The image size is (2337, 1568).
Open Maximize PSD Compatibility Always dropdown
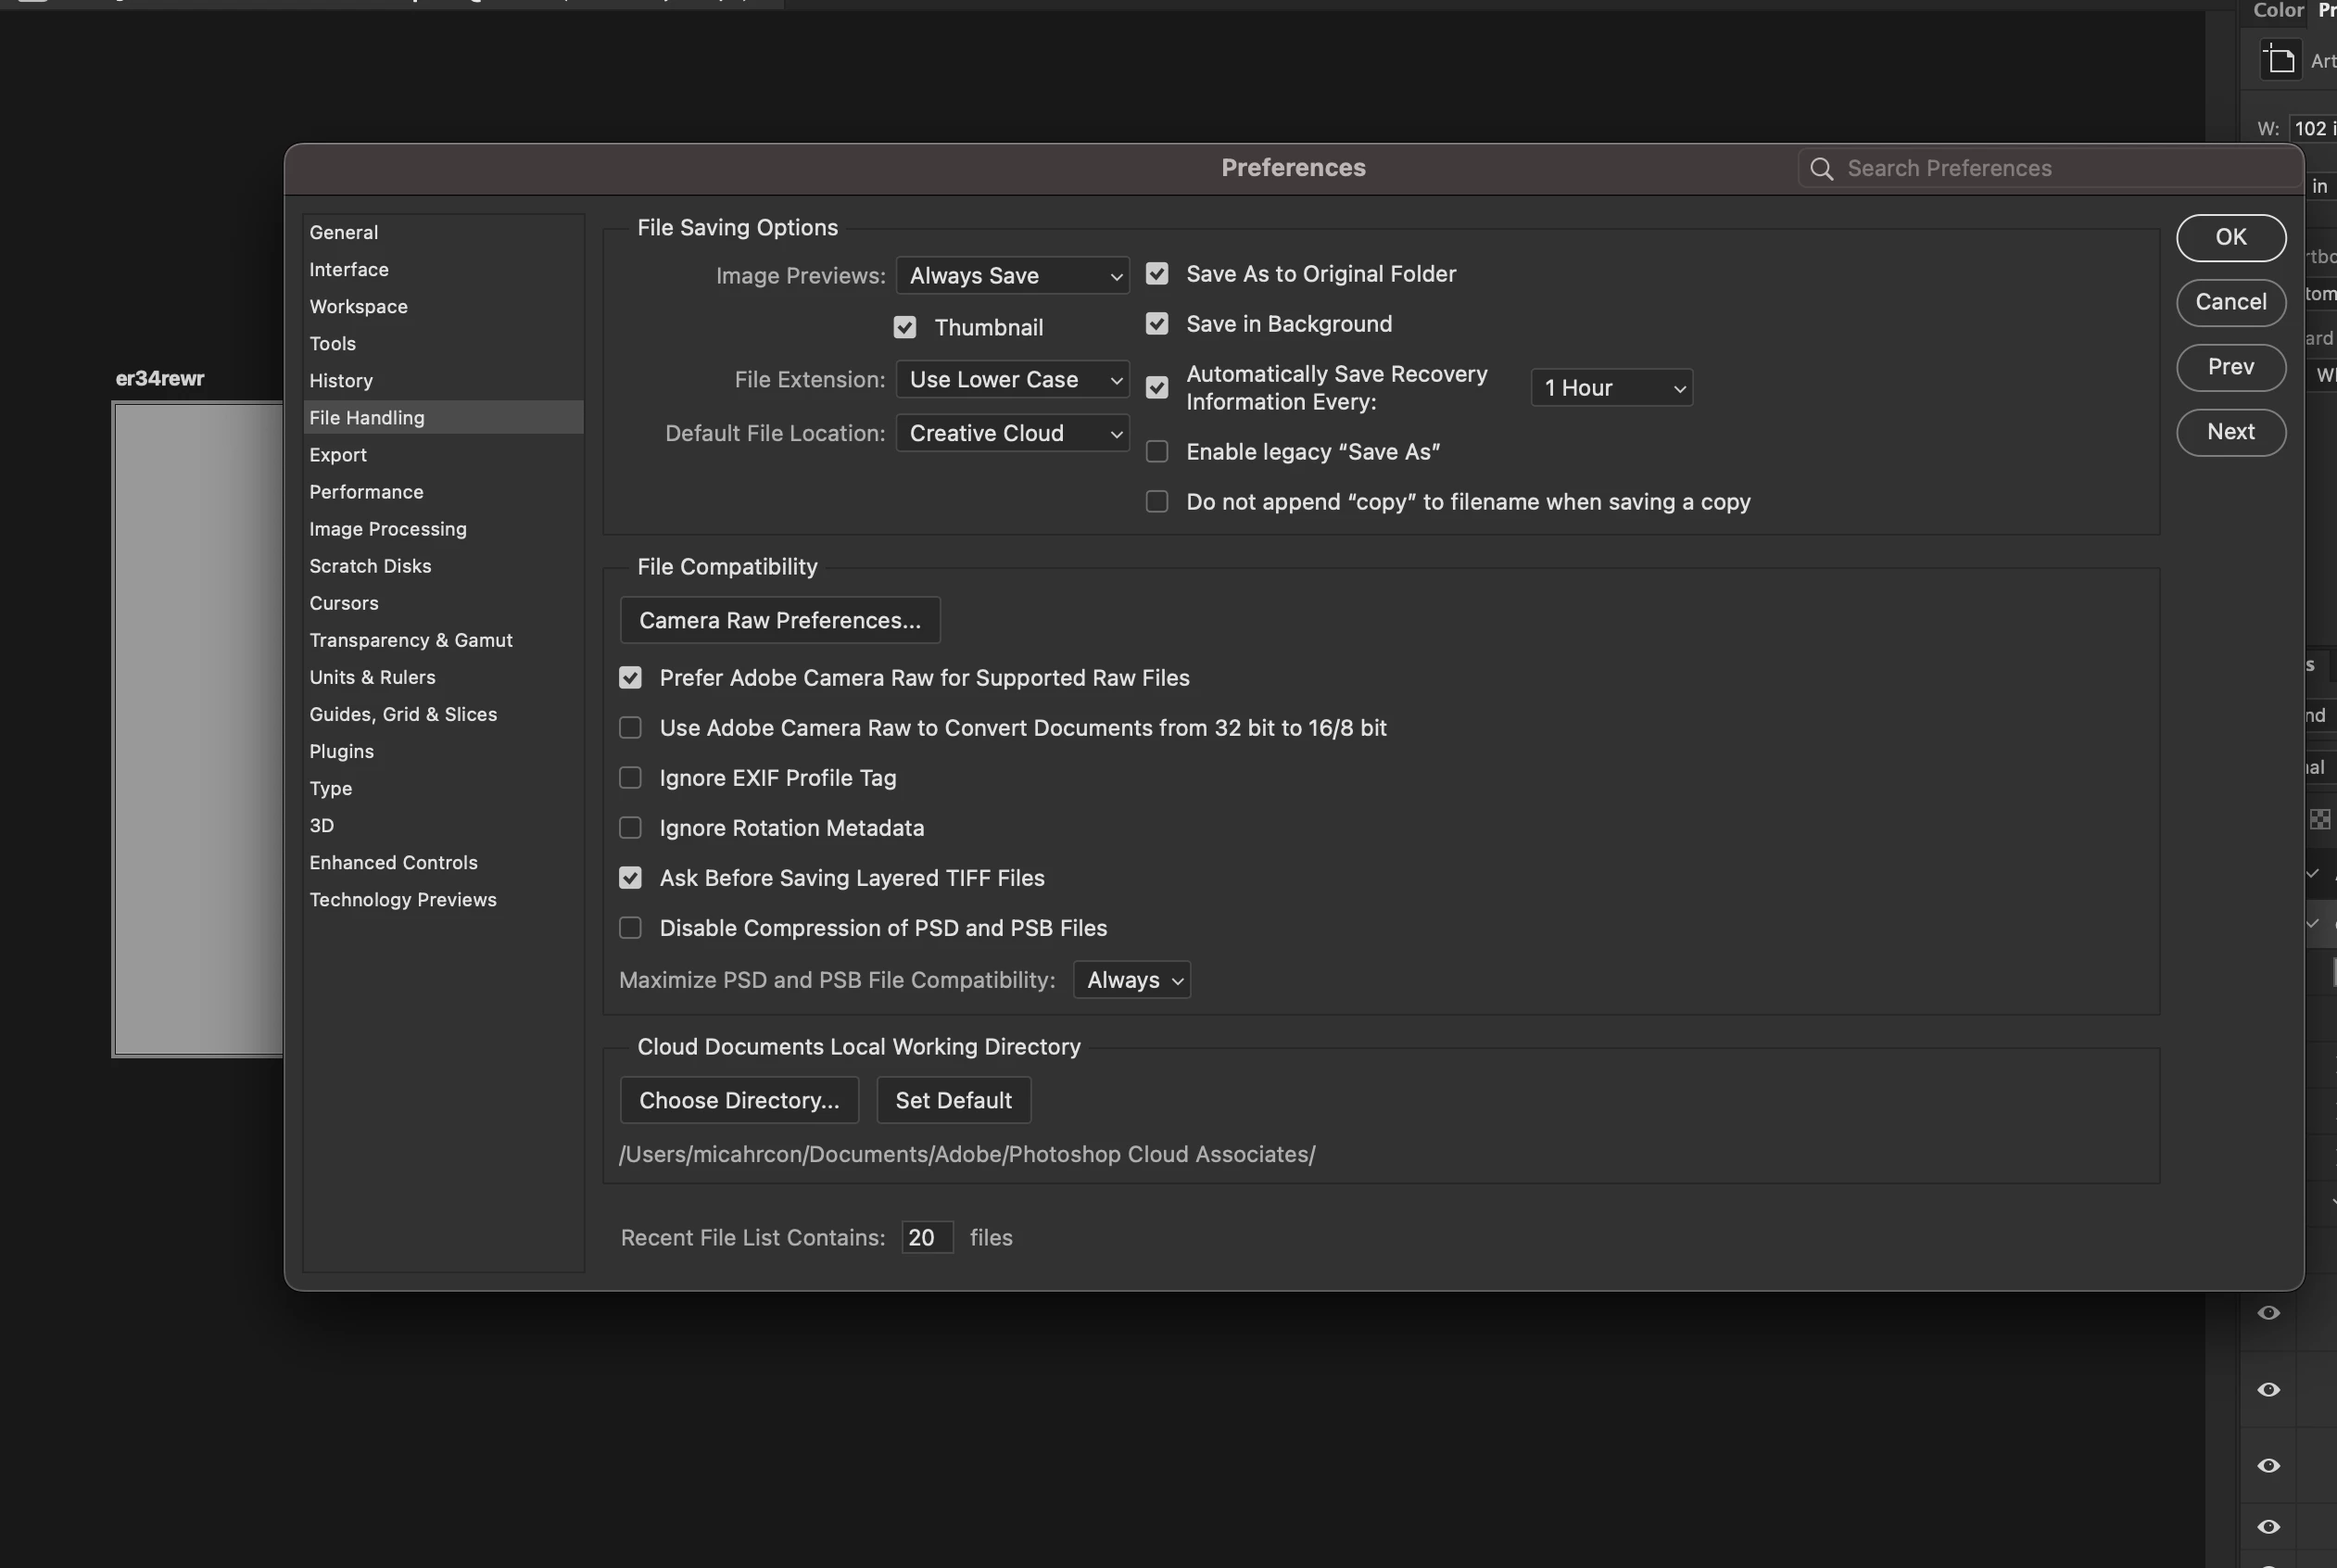point(1131,980)
